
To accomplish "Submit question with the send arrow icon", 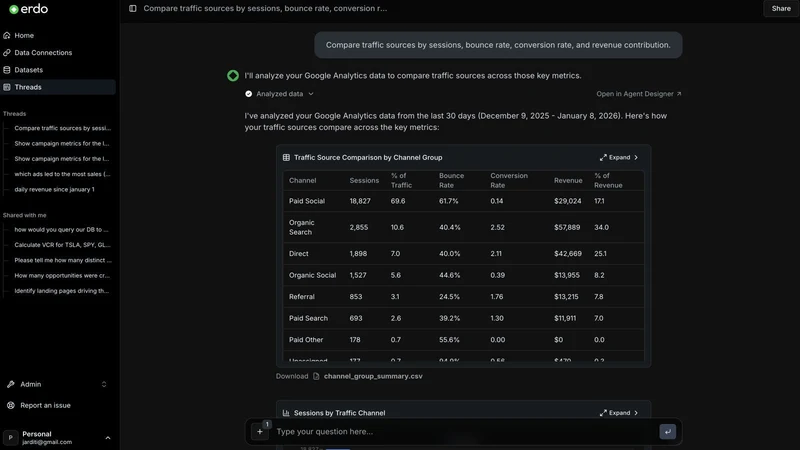I will click(667, 432).
